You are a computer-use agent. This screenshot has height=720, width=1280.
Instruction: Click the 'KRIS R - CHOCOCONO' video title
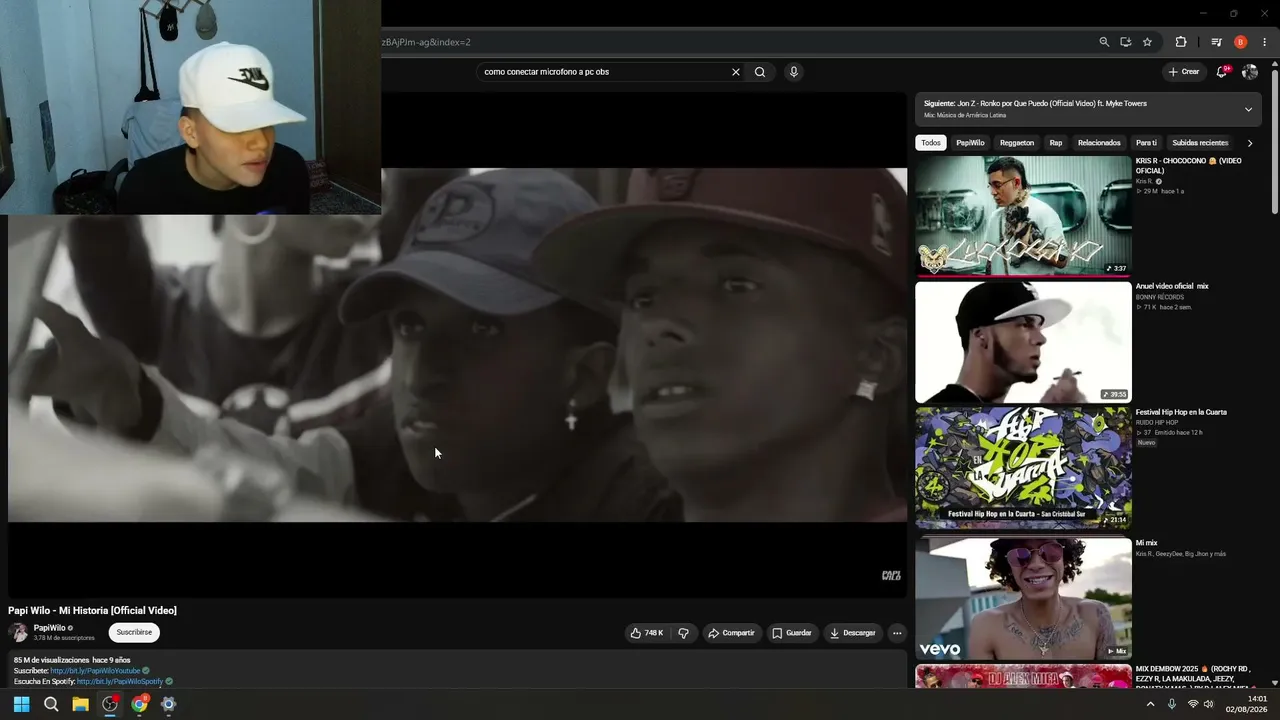[1189, 166]
